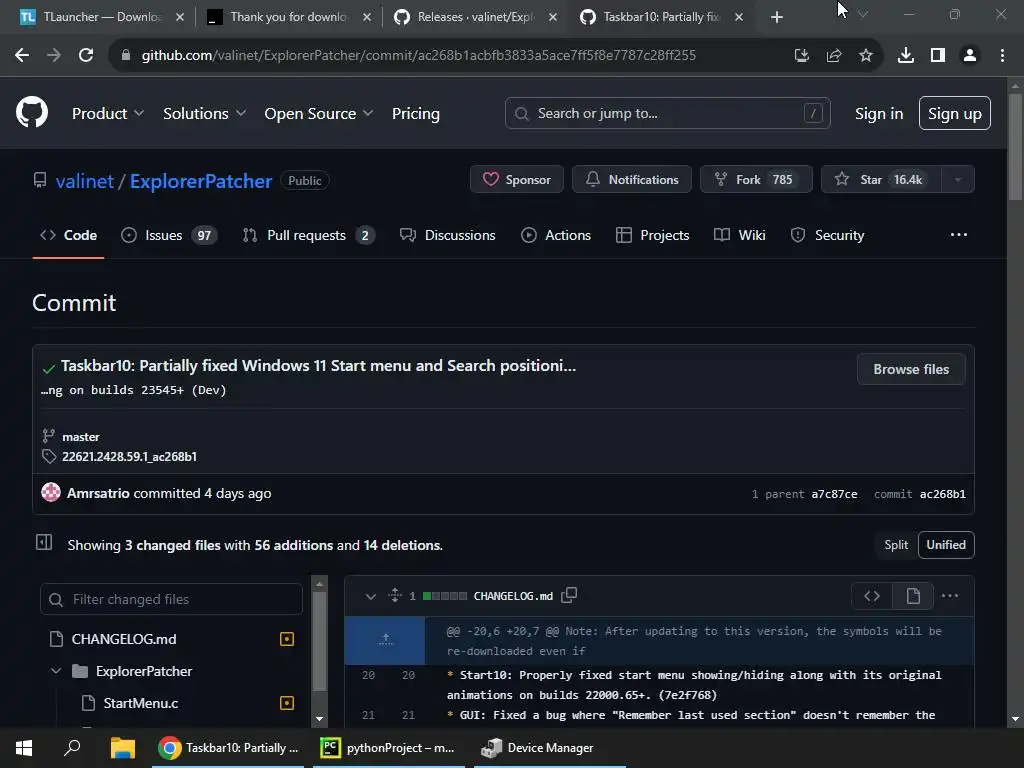Install app icon in address bar

[801, 56]
